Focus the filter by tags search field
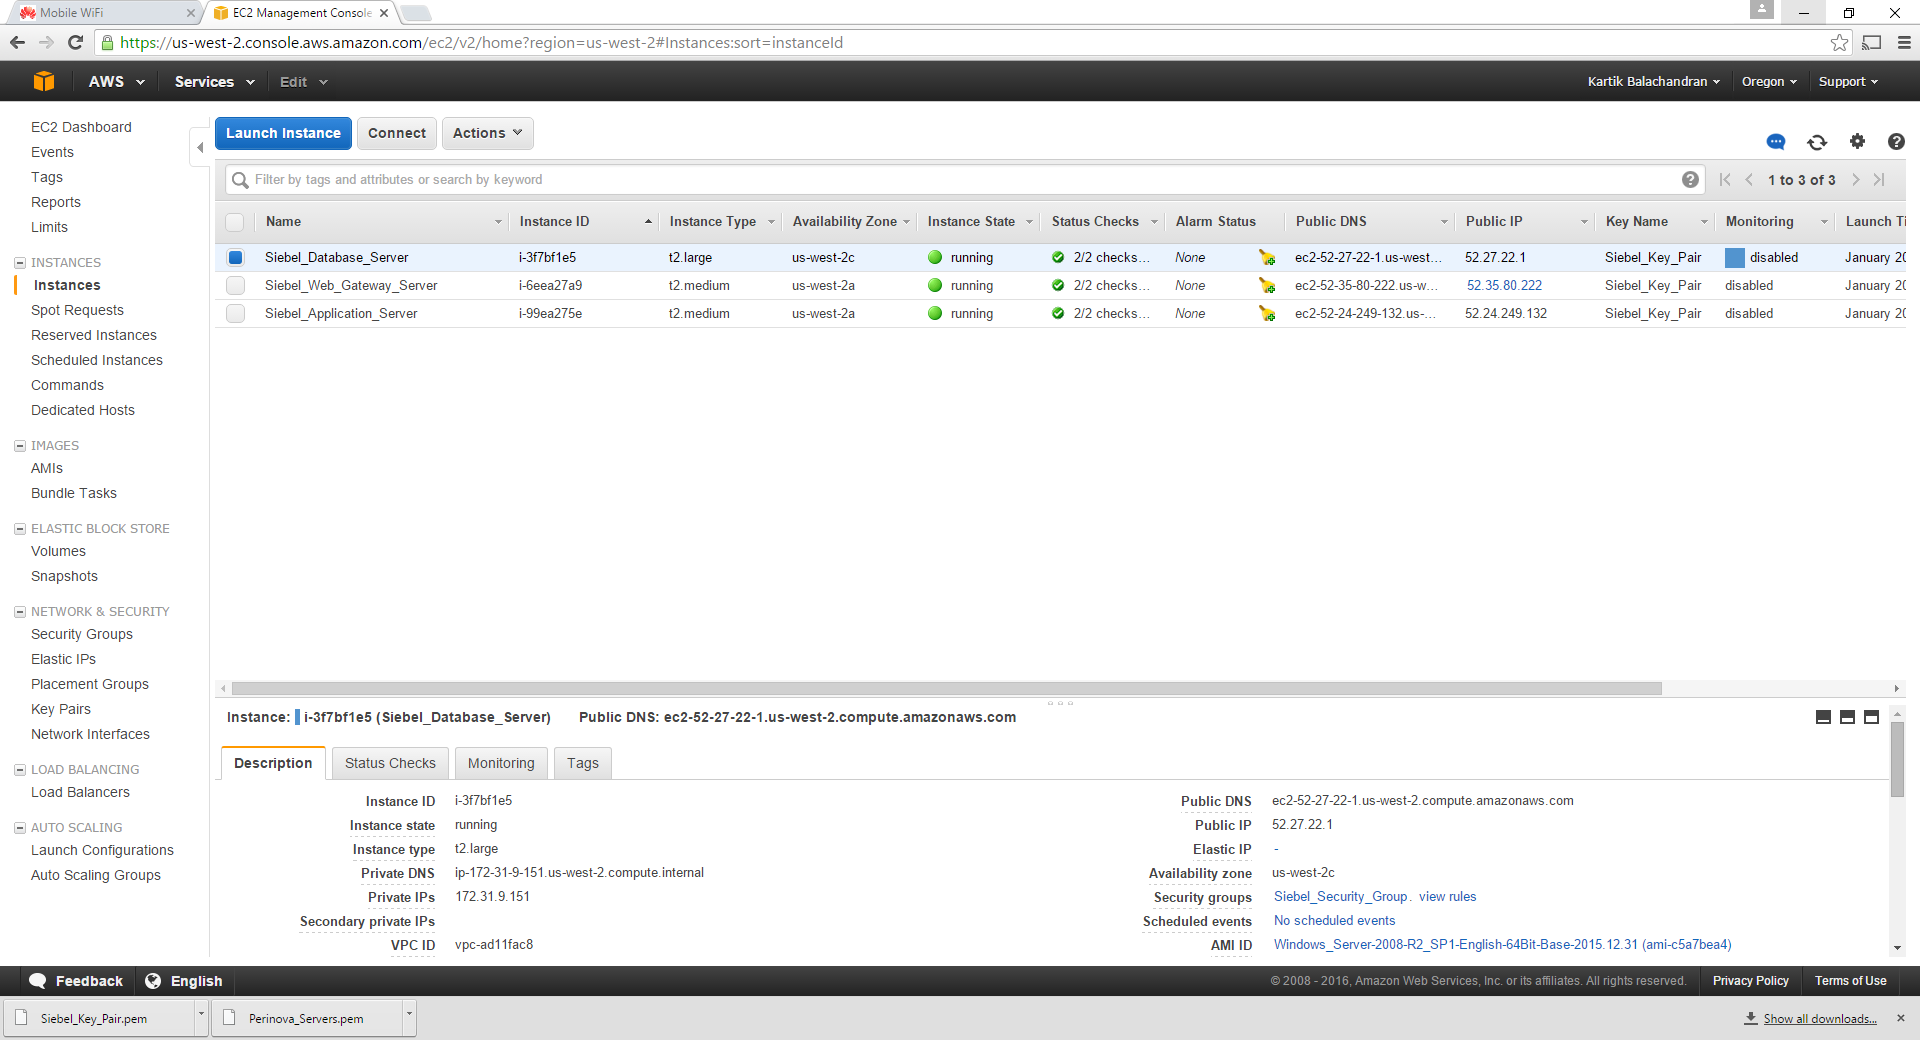The image size is (1920, 1040). tap(965, 180)
